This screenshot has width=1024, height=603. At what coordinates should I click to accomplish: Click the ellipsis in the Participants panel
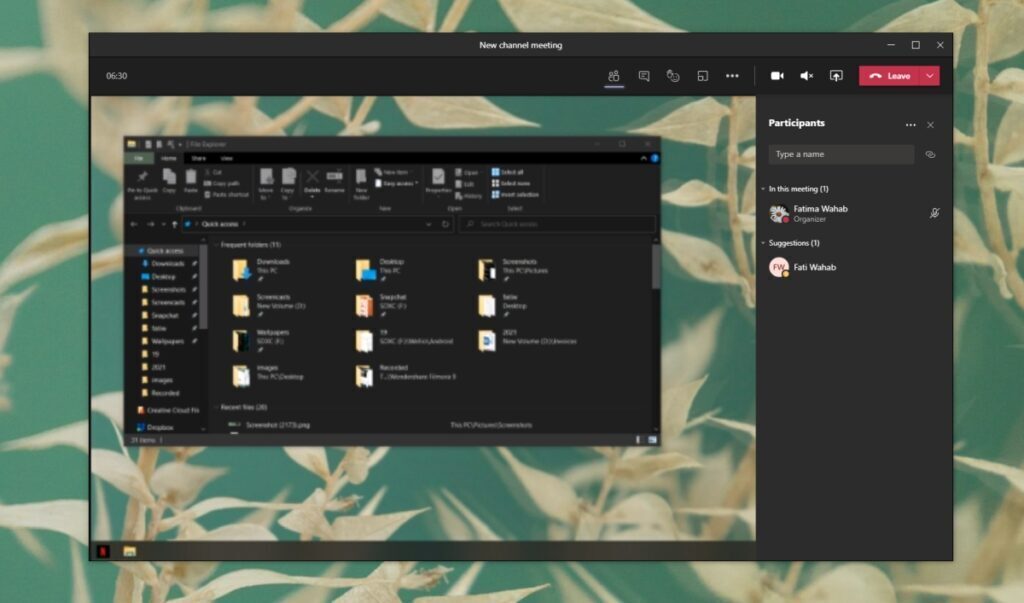911,124
